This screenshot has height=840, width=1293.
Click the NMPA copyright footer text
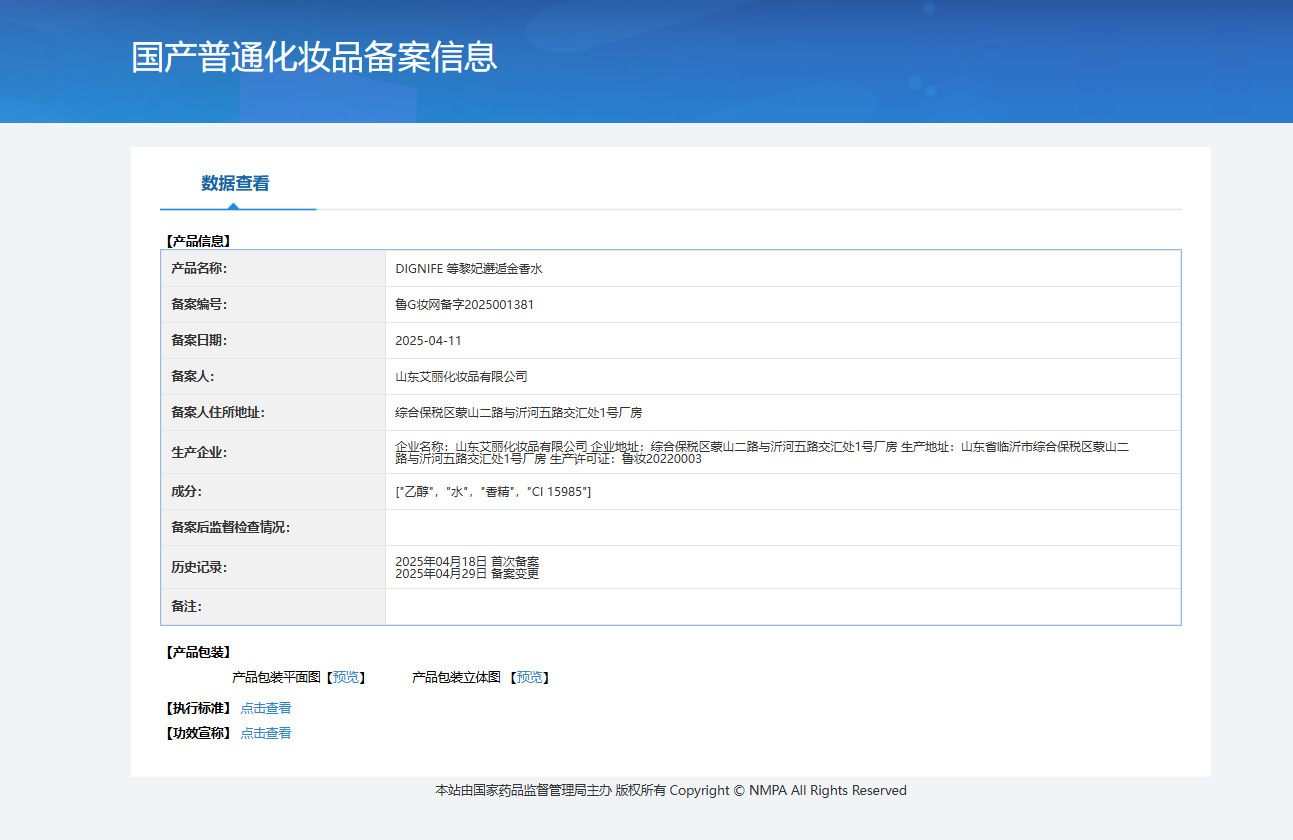[671, 791]
